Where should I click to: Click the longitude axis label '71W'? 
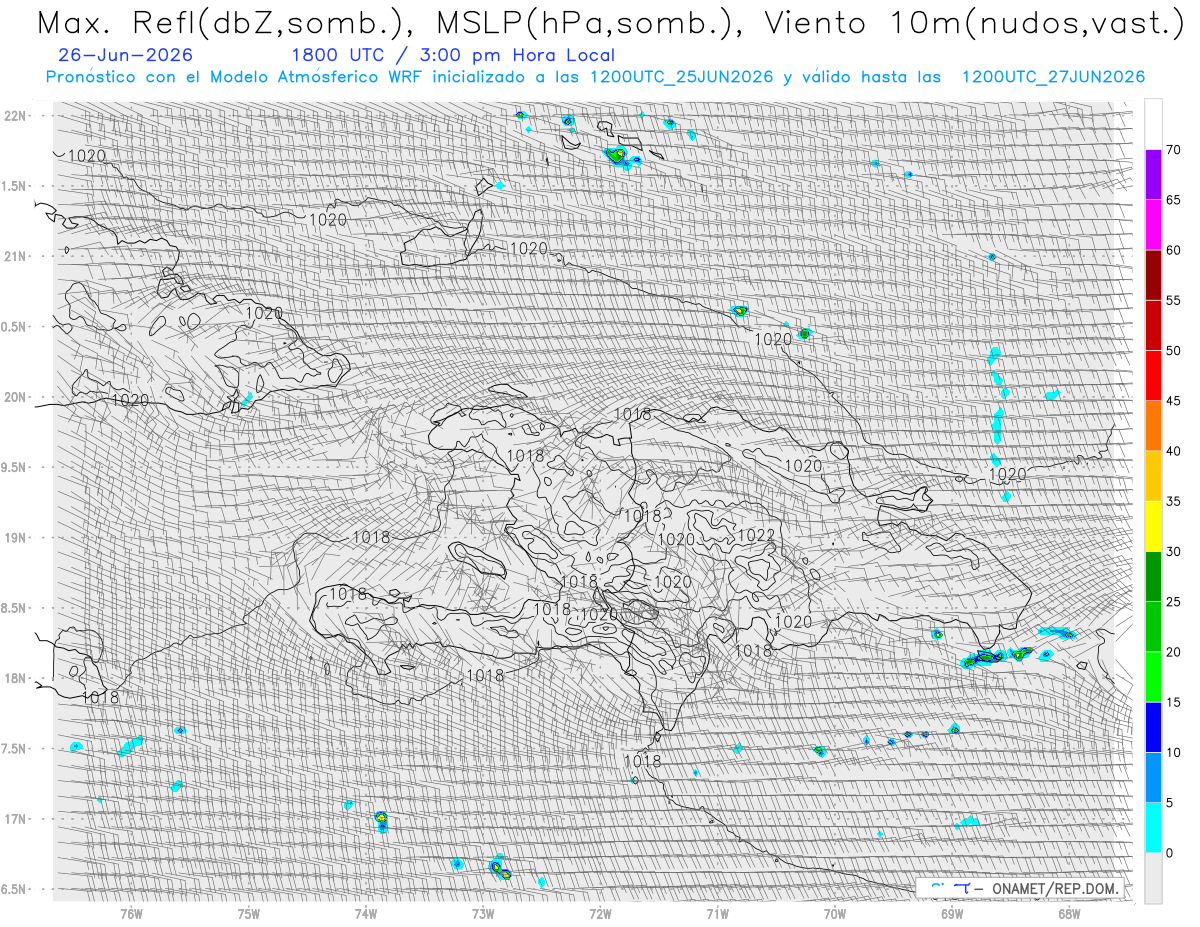717,912
